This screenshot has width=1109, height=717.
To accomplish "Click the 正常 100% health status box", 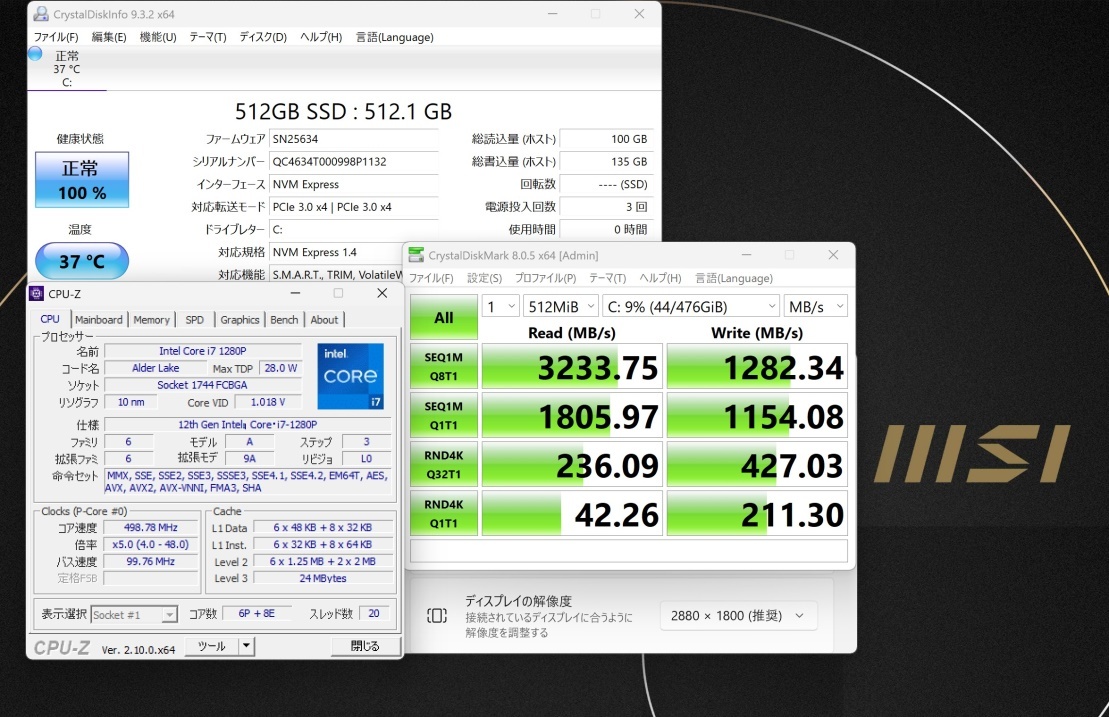I will point(82,180).
